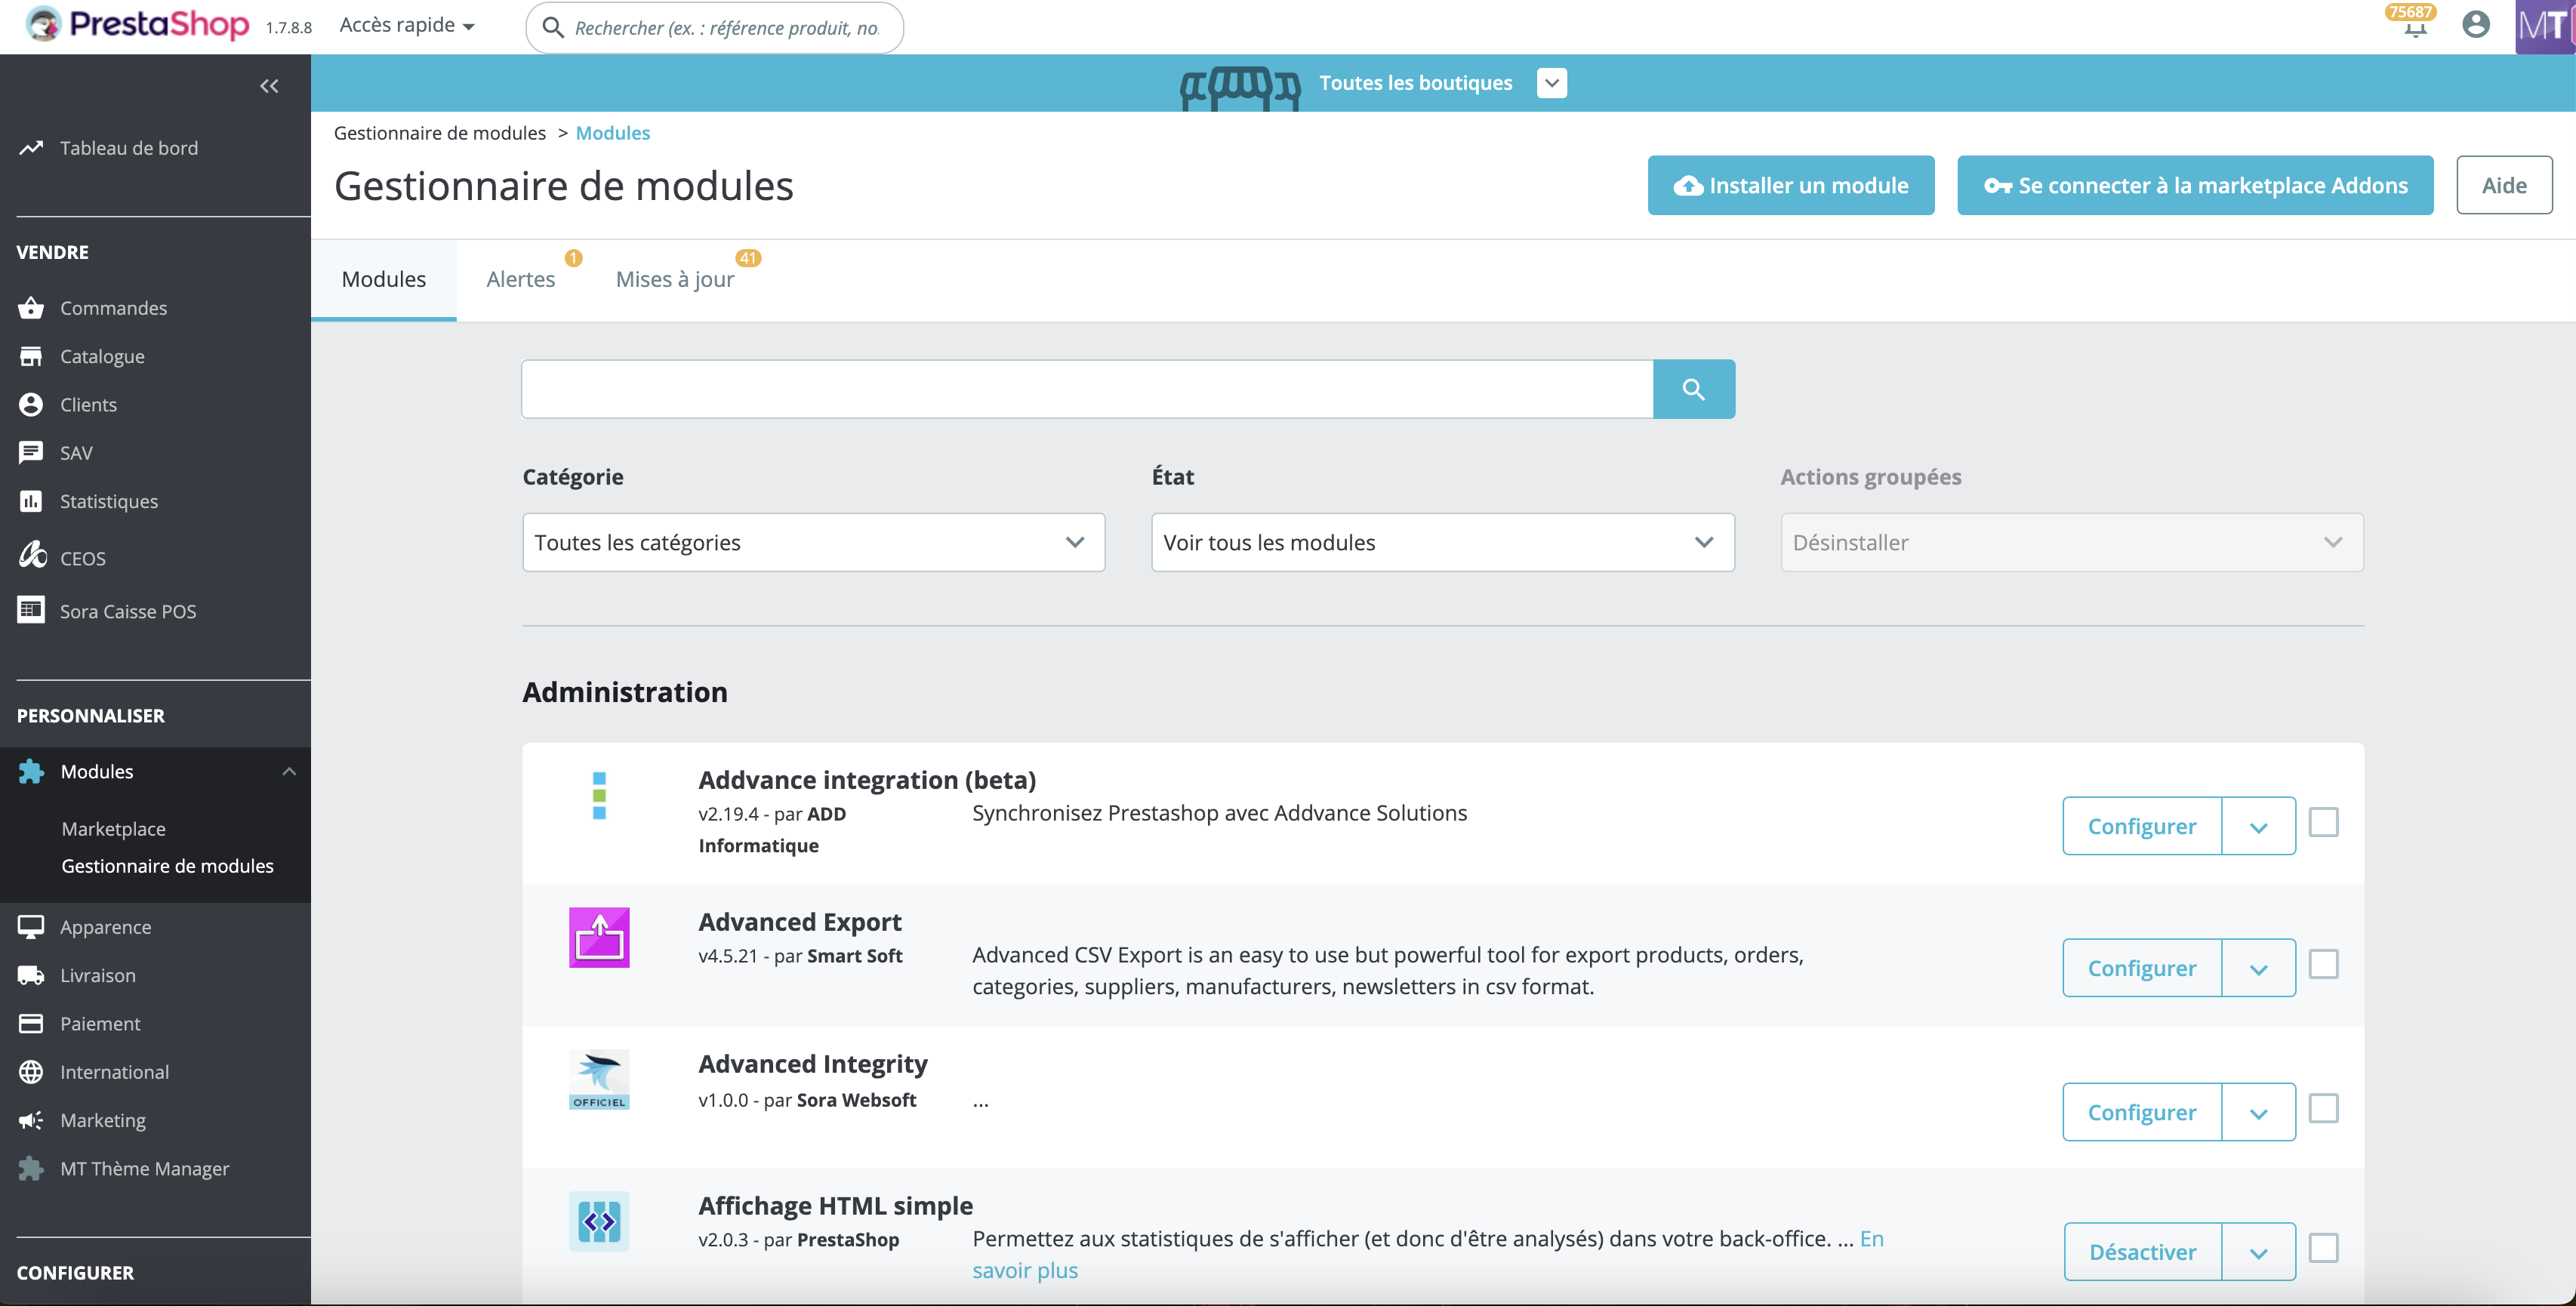The width and height of the screenshot is (2576, 1306).
Task: Click the Affichage HTML simple module logo
Action: pyautogui.click(x=599, y=1221)
